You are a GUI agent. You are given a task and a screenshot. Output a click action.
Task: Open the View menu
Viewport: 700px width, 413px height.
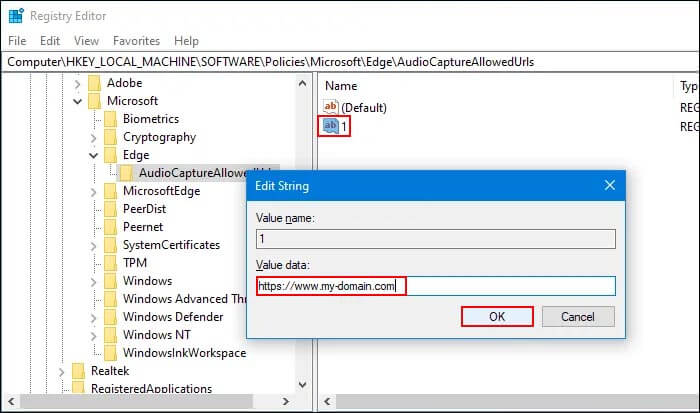click(x=86, y=41)
